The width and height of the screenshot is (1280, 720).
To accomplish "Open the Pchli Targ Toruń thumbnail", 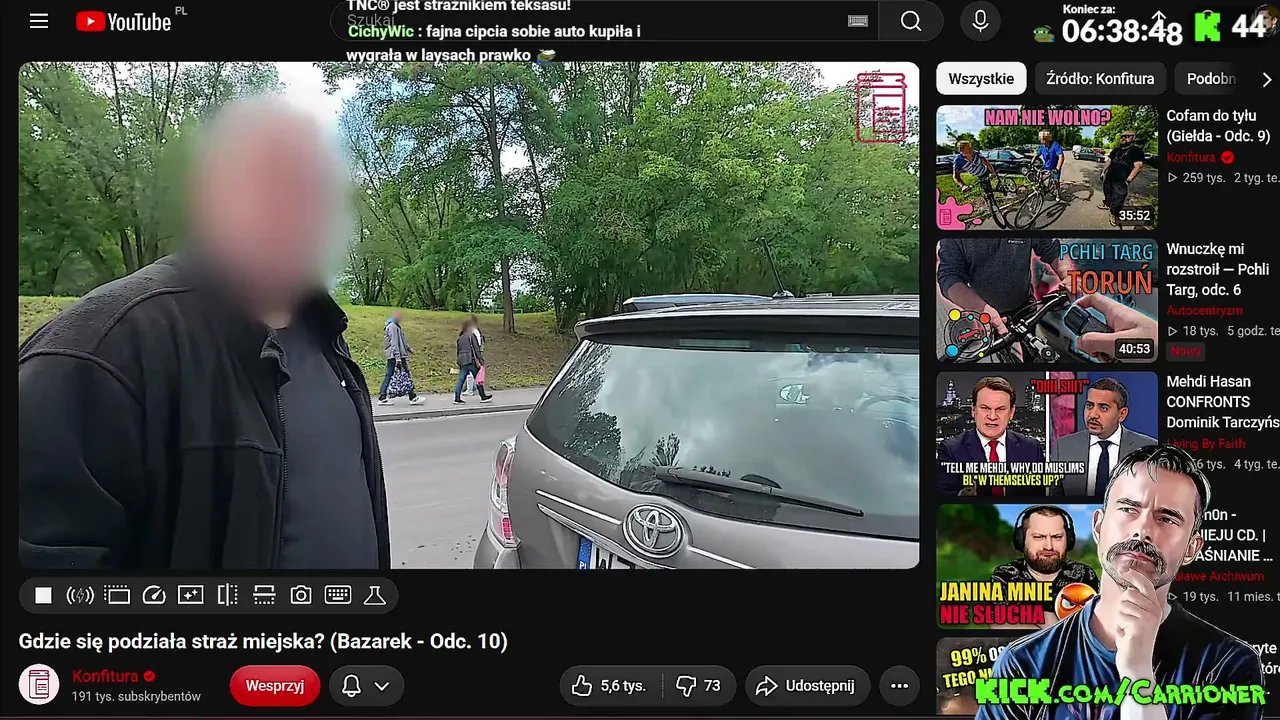I will (1047, 300).
